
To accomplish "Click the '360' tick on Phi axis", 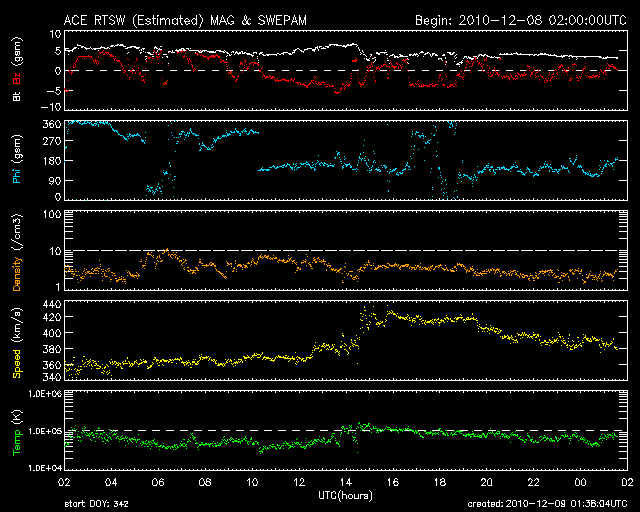I will 52,124.
